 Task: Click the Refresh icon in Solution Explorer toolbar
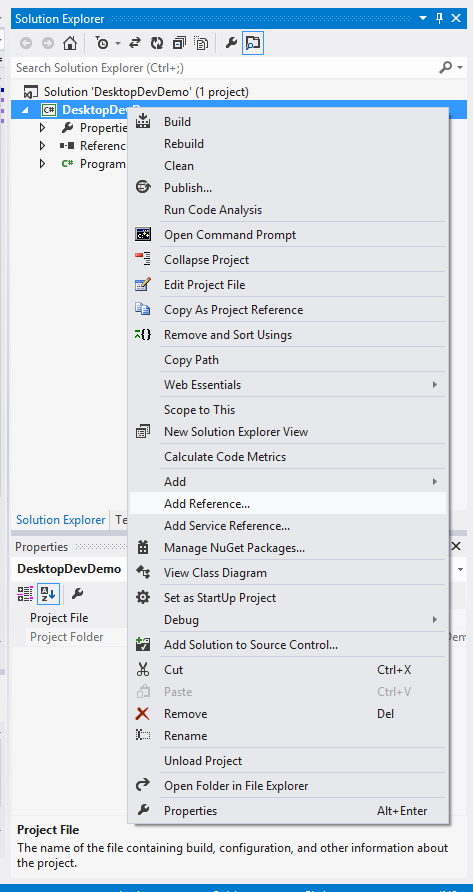(157, 43)
